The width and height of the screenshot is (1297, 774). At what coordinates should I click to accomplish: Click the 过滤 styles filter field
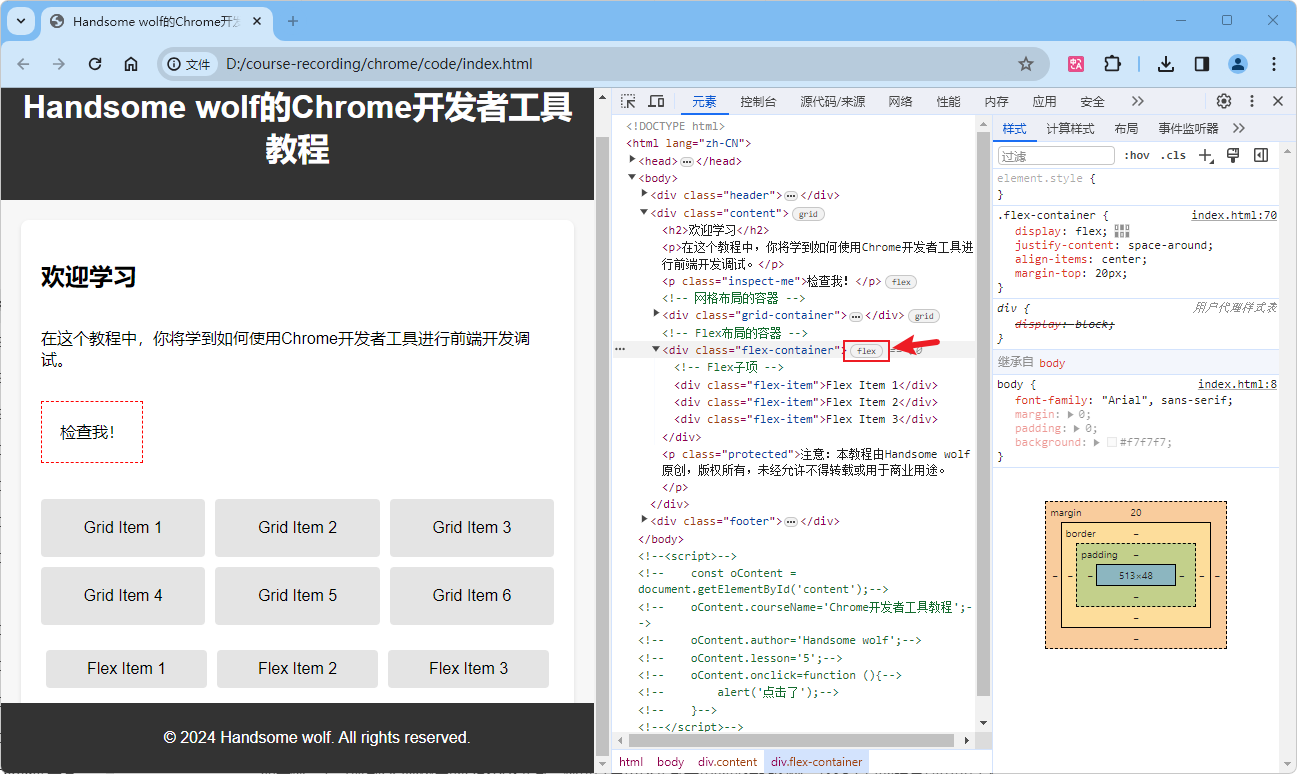(1055, 155)
